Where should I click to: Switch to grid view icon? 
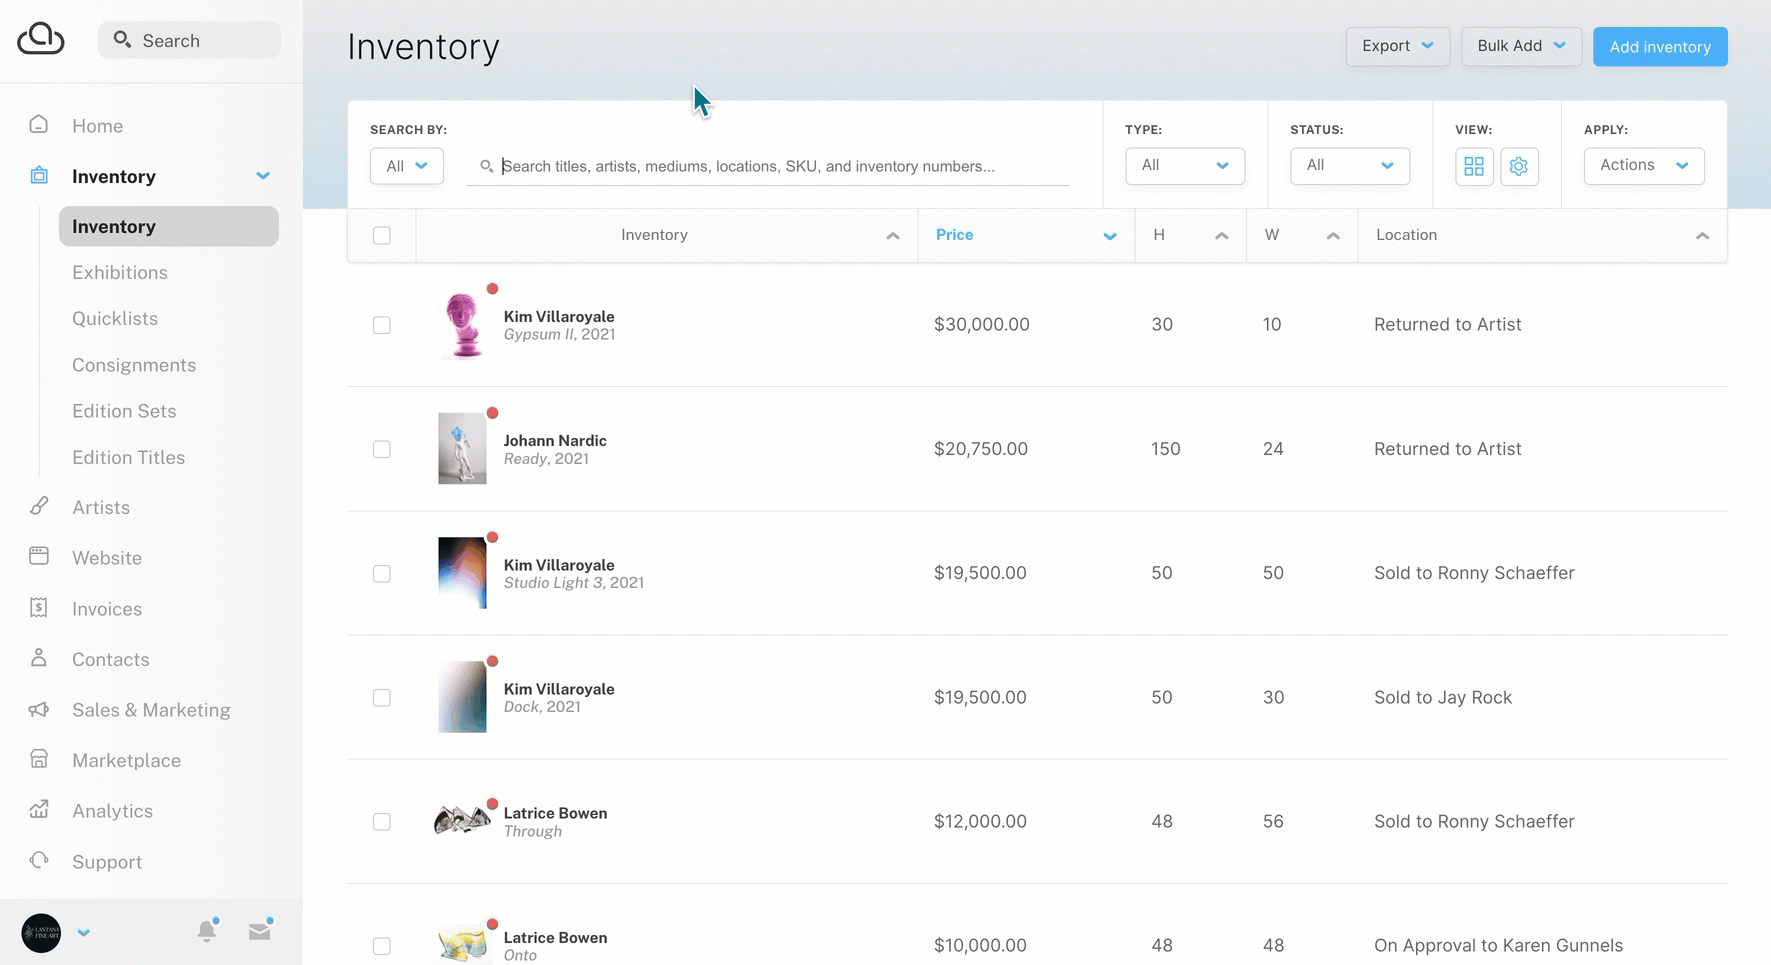pyautogui.click(x=1473, y=166)
